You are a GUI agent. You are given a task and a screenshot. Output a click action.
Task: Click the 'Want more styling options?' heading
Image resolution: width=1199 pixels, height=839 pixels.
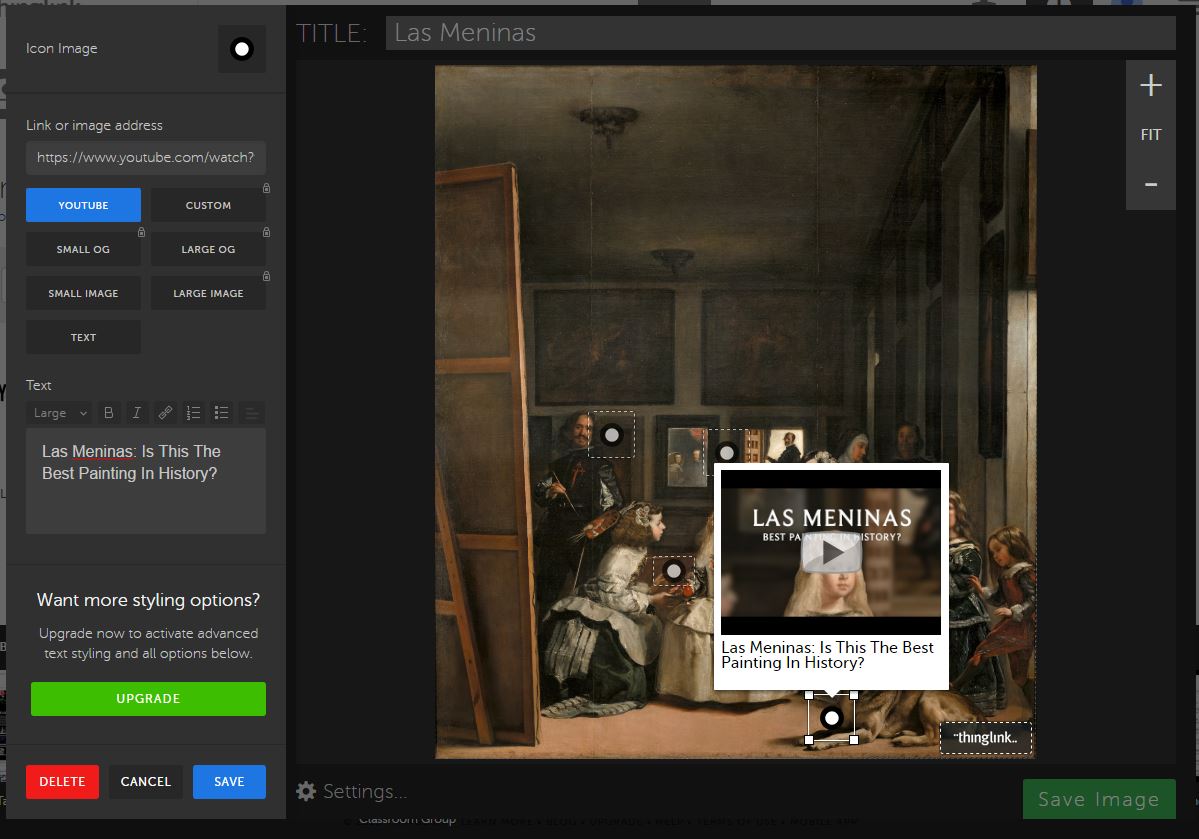click(x=148, y=600)
